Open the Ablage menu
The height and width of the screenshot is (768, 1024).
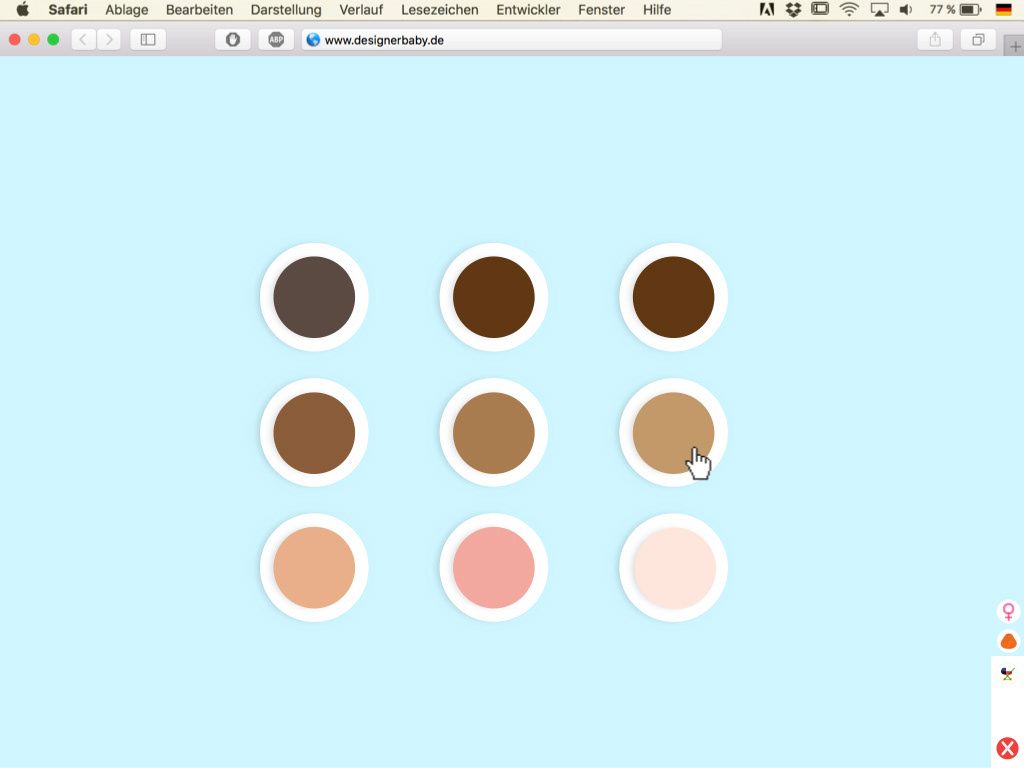tap(127, 10)
